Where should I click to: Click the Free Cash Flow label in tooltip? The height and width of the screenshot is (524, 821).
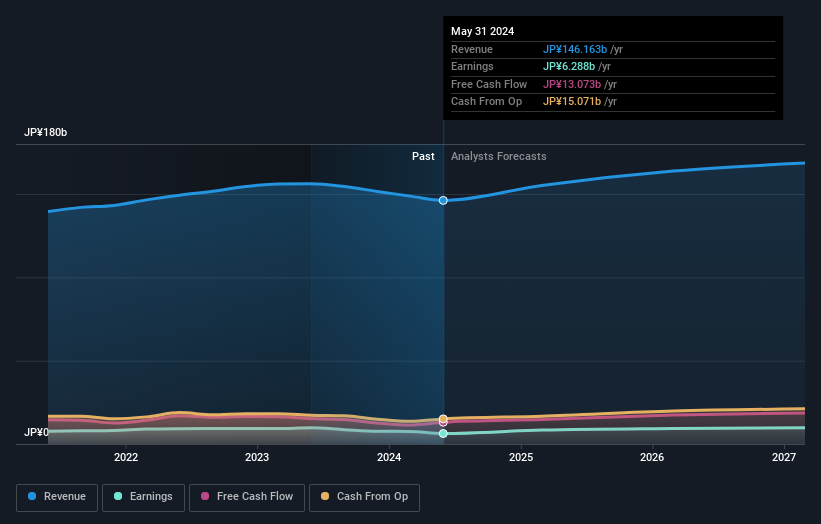tap(489, 84)
